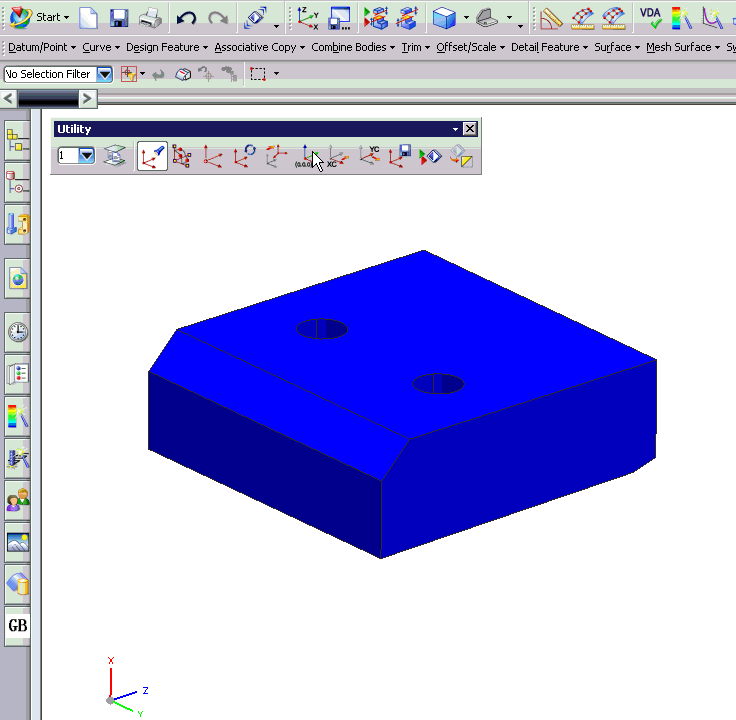Click the curve analysis icon

click(712, 18)
